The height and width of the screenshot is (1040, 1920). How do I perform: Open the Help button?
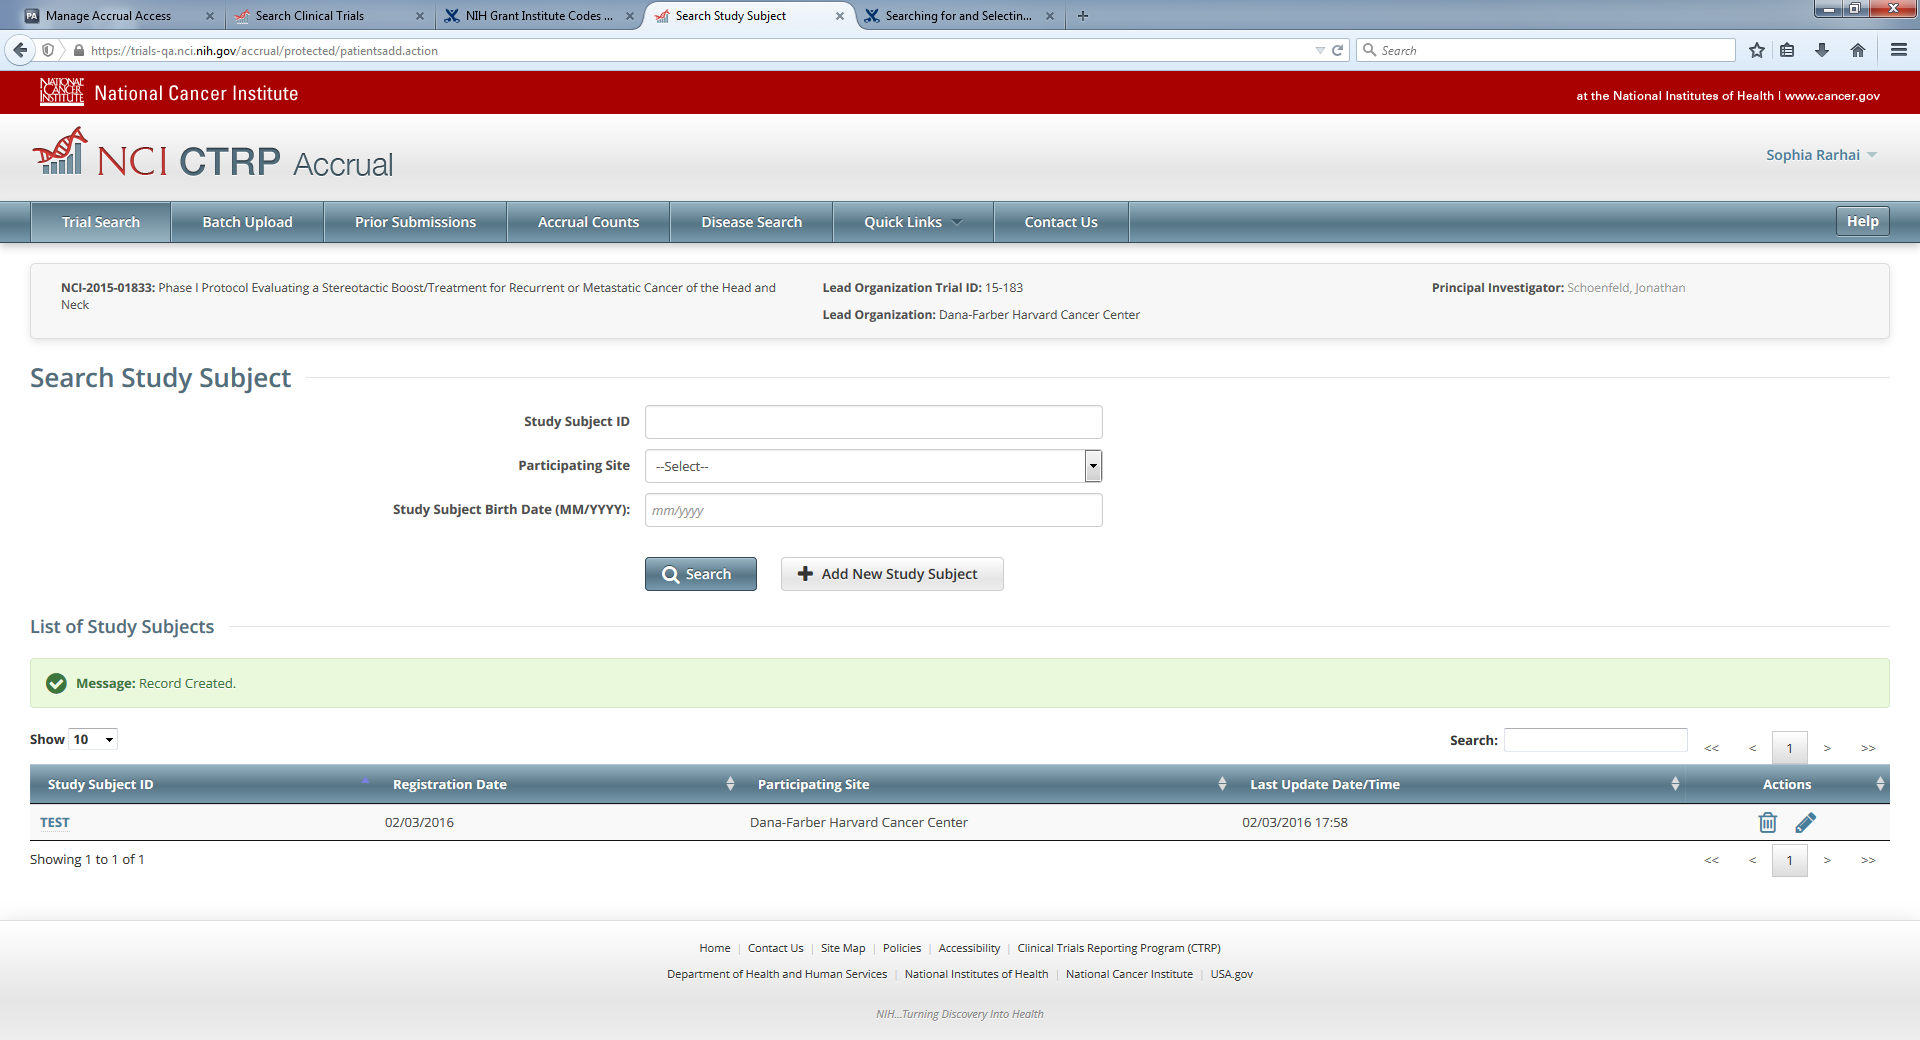click(x=1862, y=221)
